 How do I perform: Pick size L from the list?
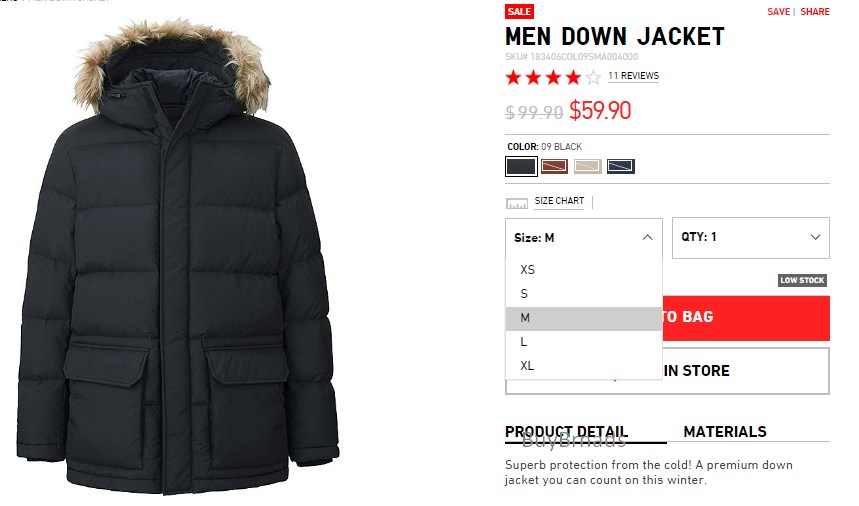click(x=583, y=342)
